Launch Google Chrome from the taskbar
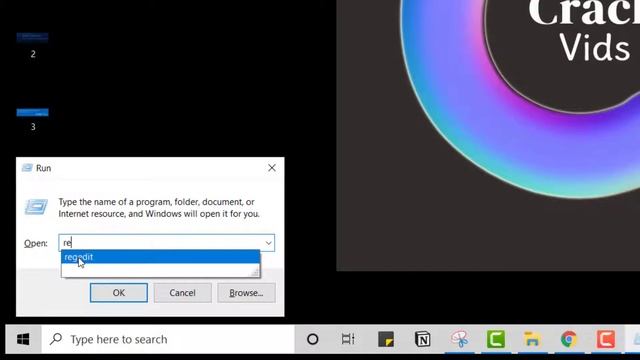 569,339
